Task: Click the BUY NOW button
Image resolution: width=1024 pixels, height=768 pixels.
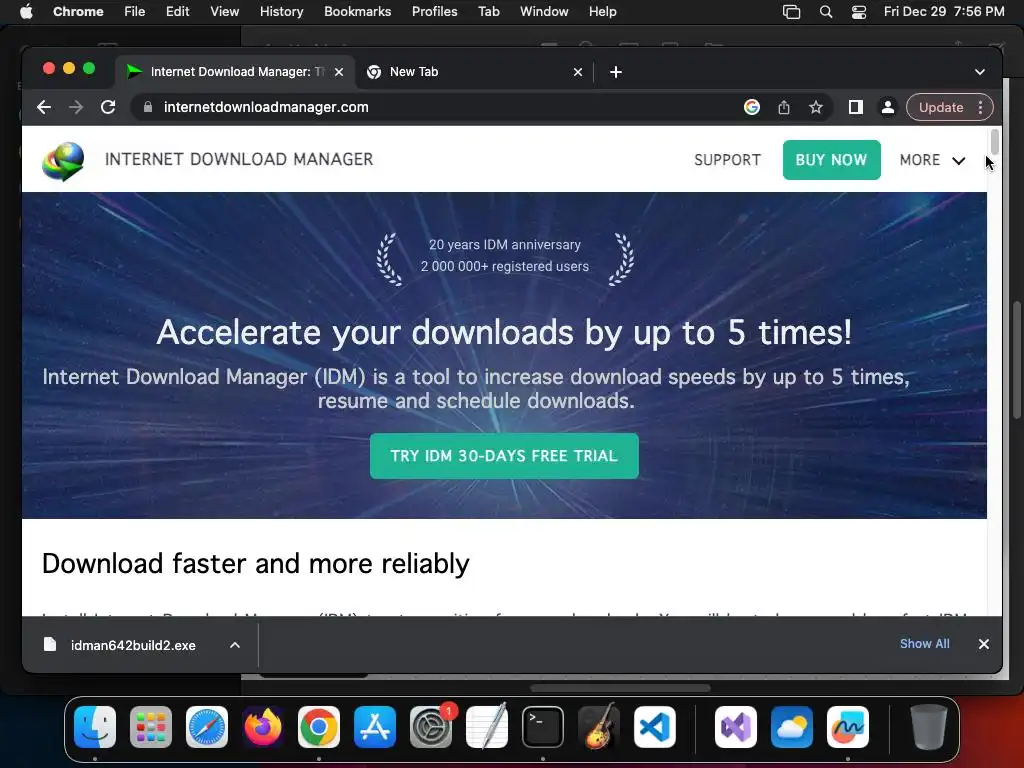Action: pos(831,160)
